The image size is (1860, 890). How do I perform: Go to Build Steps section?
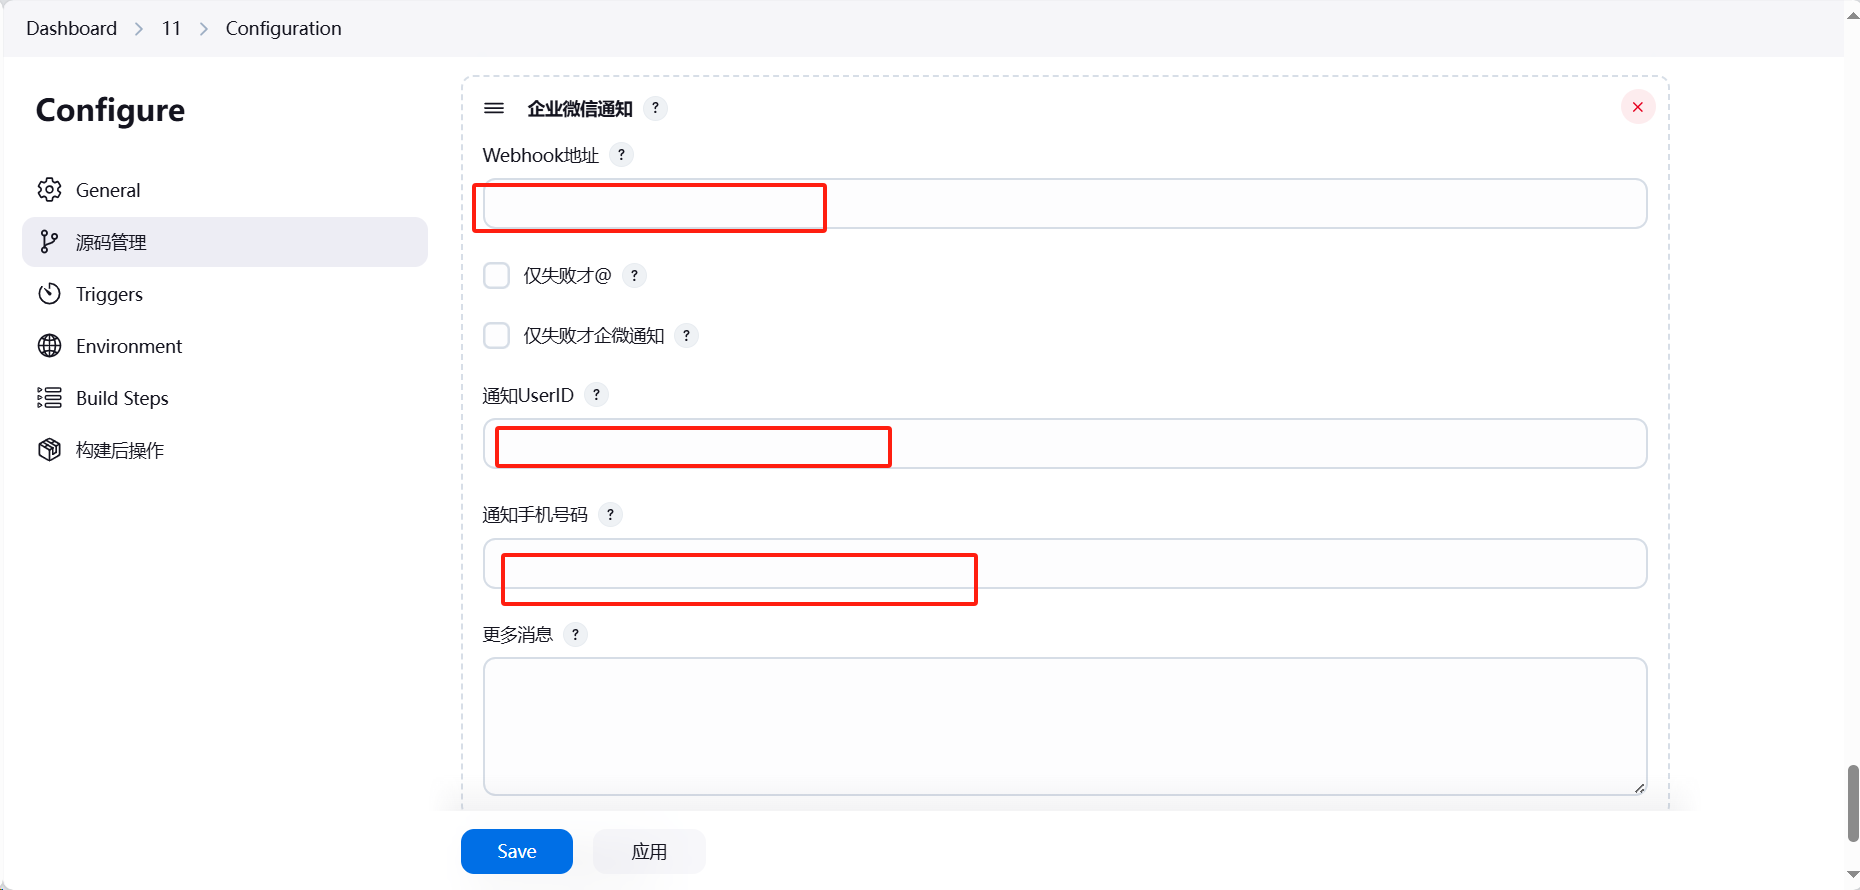click(225, 398)
